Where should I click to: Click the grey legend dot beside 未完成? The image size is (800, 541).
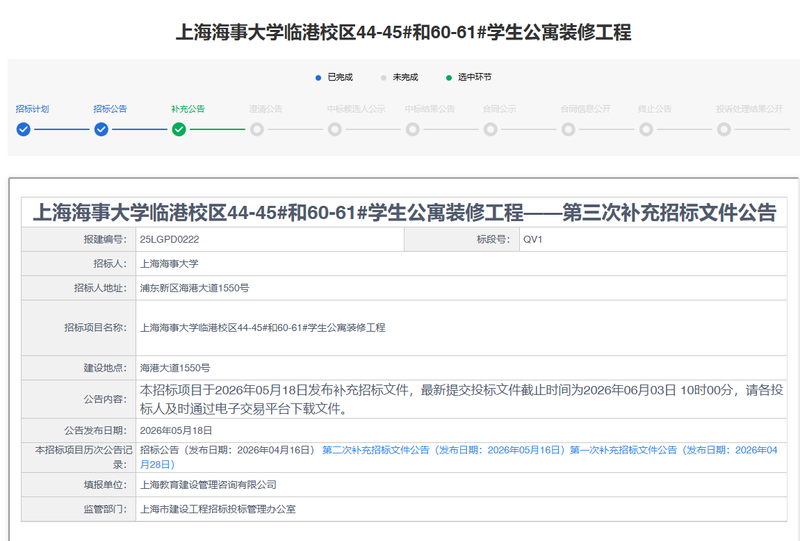point(384,78)
